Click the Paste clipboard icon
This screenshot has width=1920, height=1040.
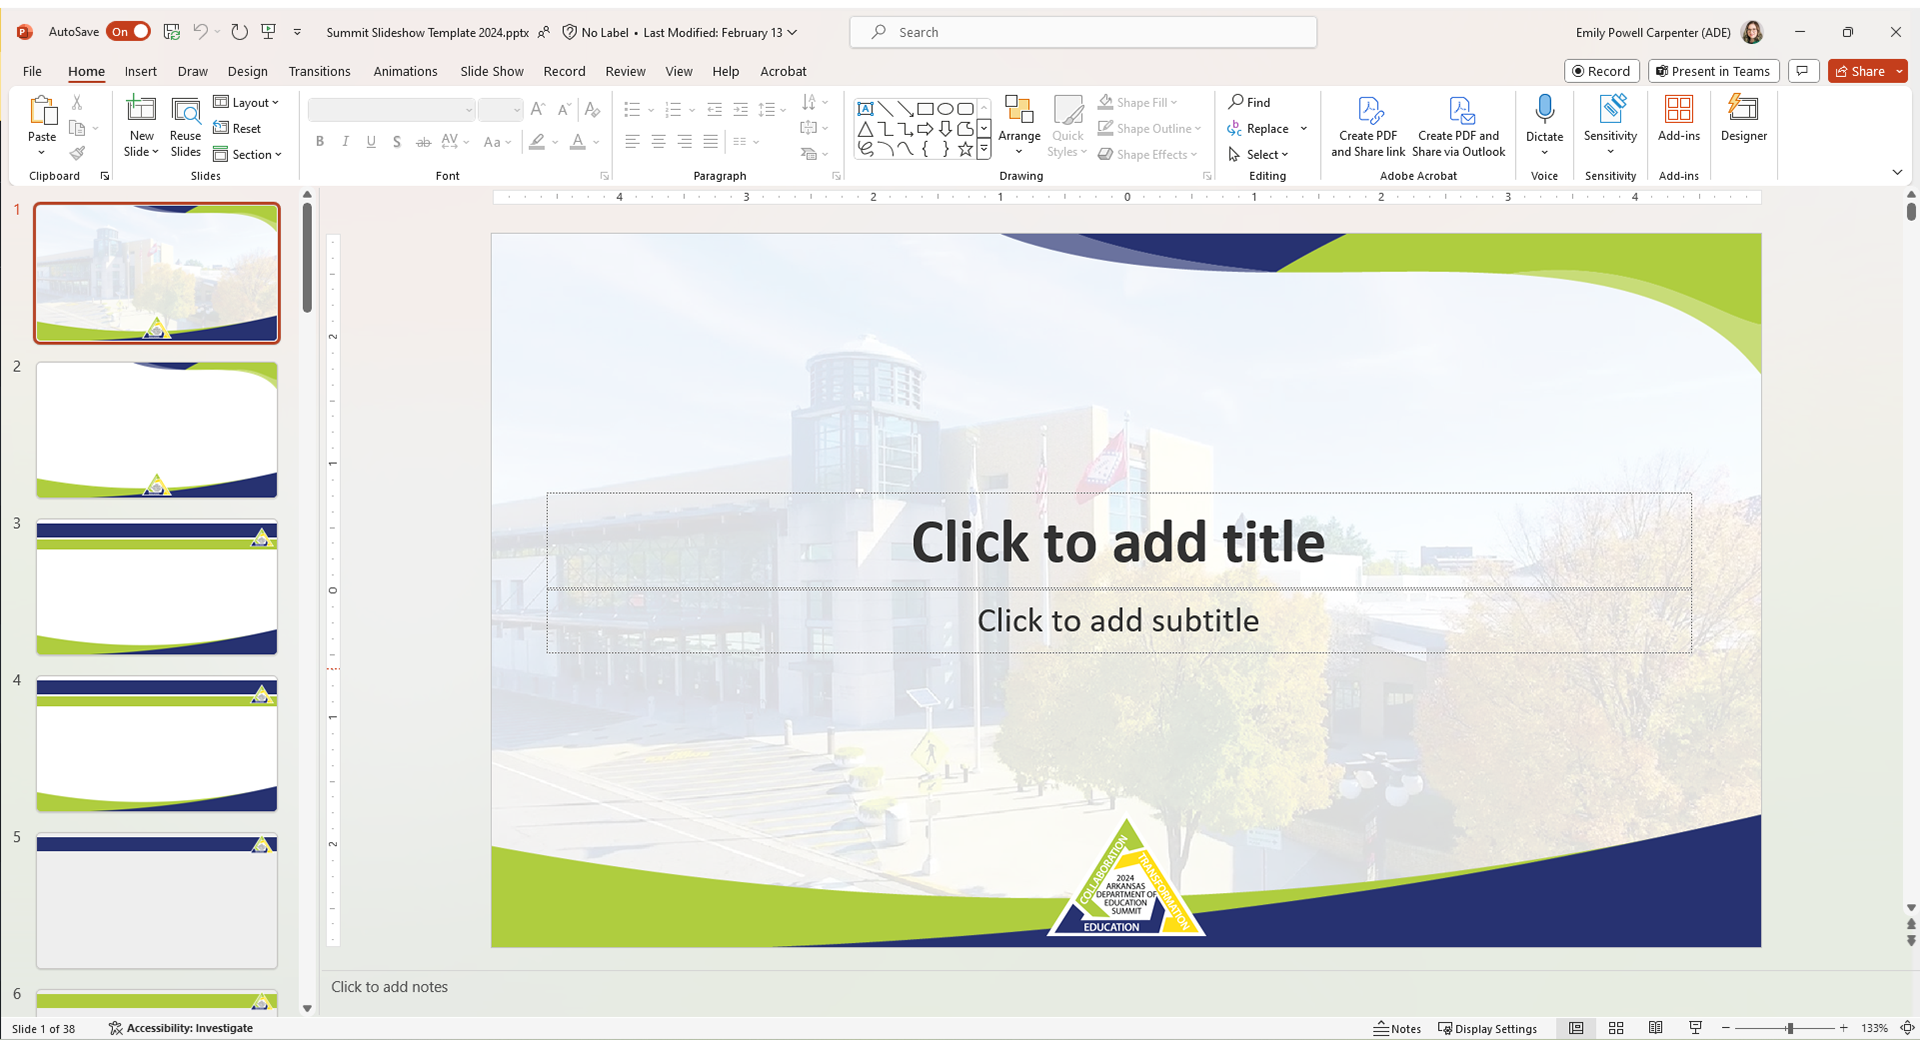coord(42,111)
